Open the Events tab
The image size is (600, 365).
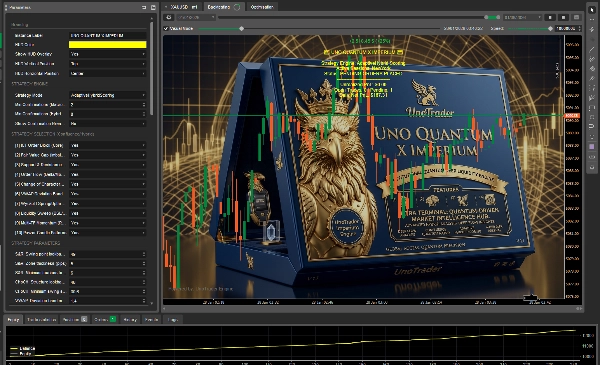151,319
